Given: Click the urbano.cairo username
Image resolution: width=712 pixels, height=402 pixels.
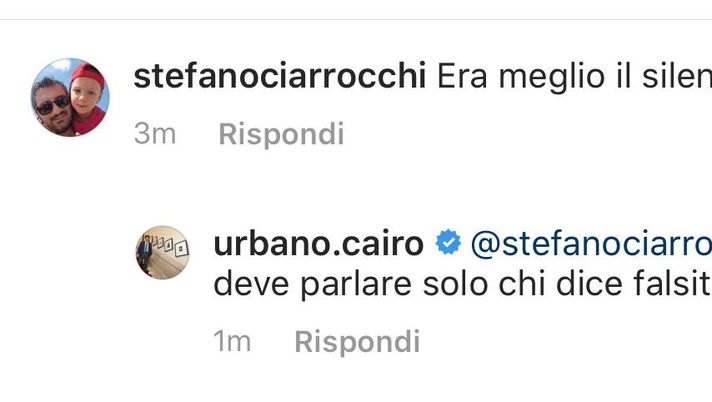Looking at the screenshot, I should pos(318,243).
